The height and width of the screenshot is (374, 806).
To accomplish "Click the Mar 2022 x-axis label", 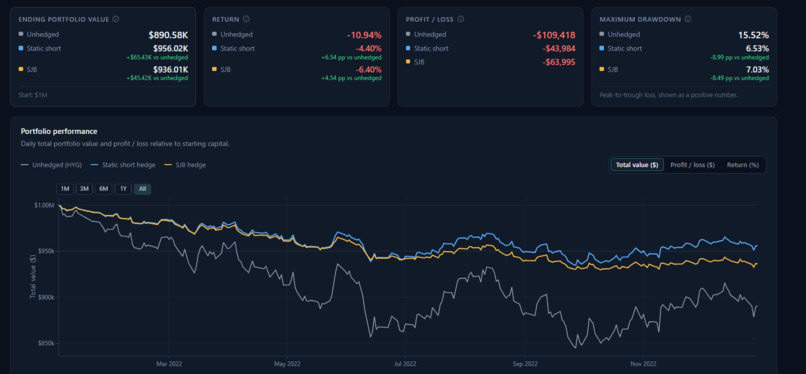I will (x=169, y=364).
